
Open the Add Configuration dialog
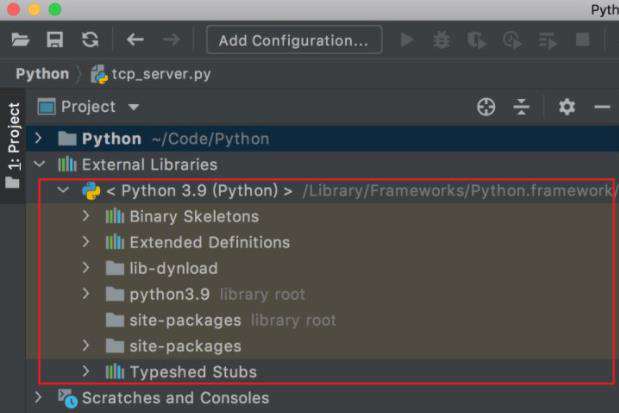294,40
